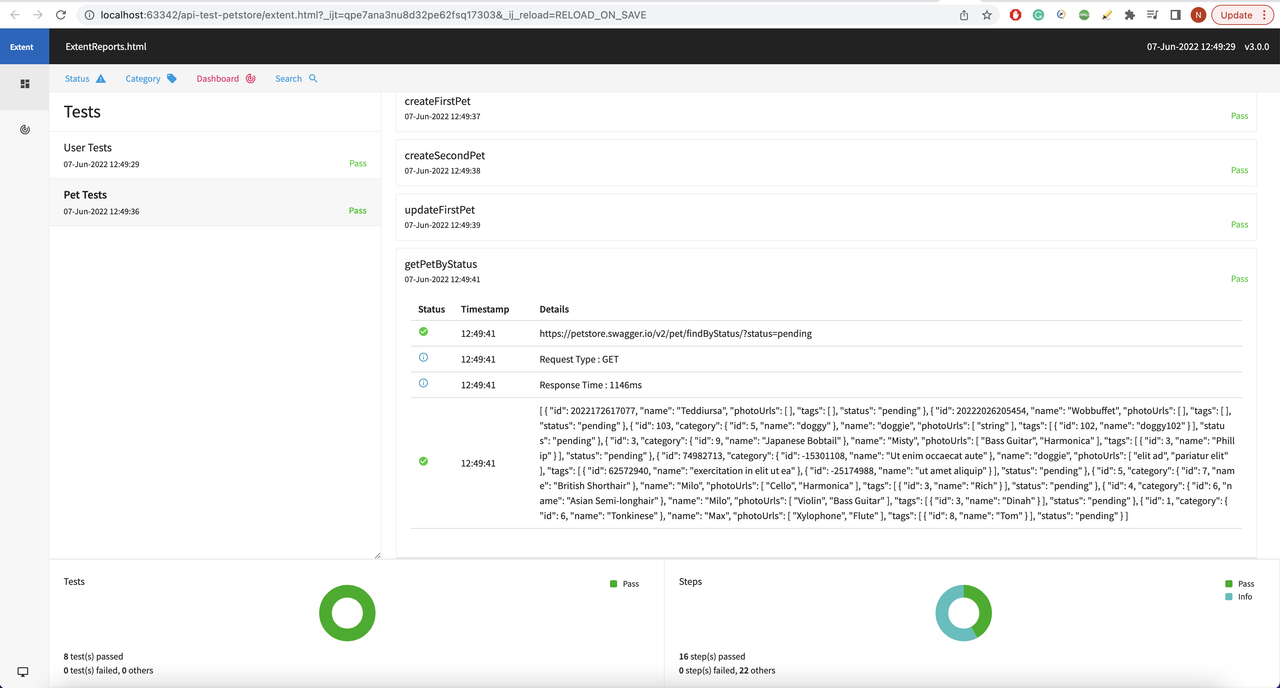1280x688 pixels.
Task: Click the v3.0.0 version label
Action: coord(1256,47)
